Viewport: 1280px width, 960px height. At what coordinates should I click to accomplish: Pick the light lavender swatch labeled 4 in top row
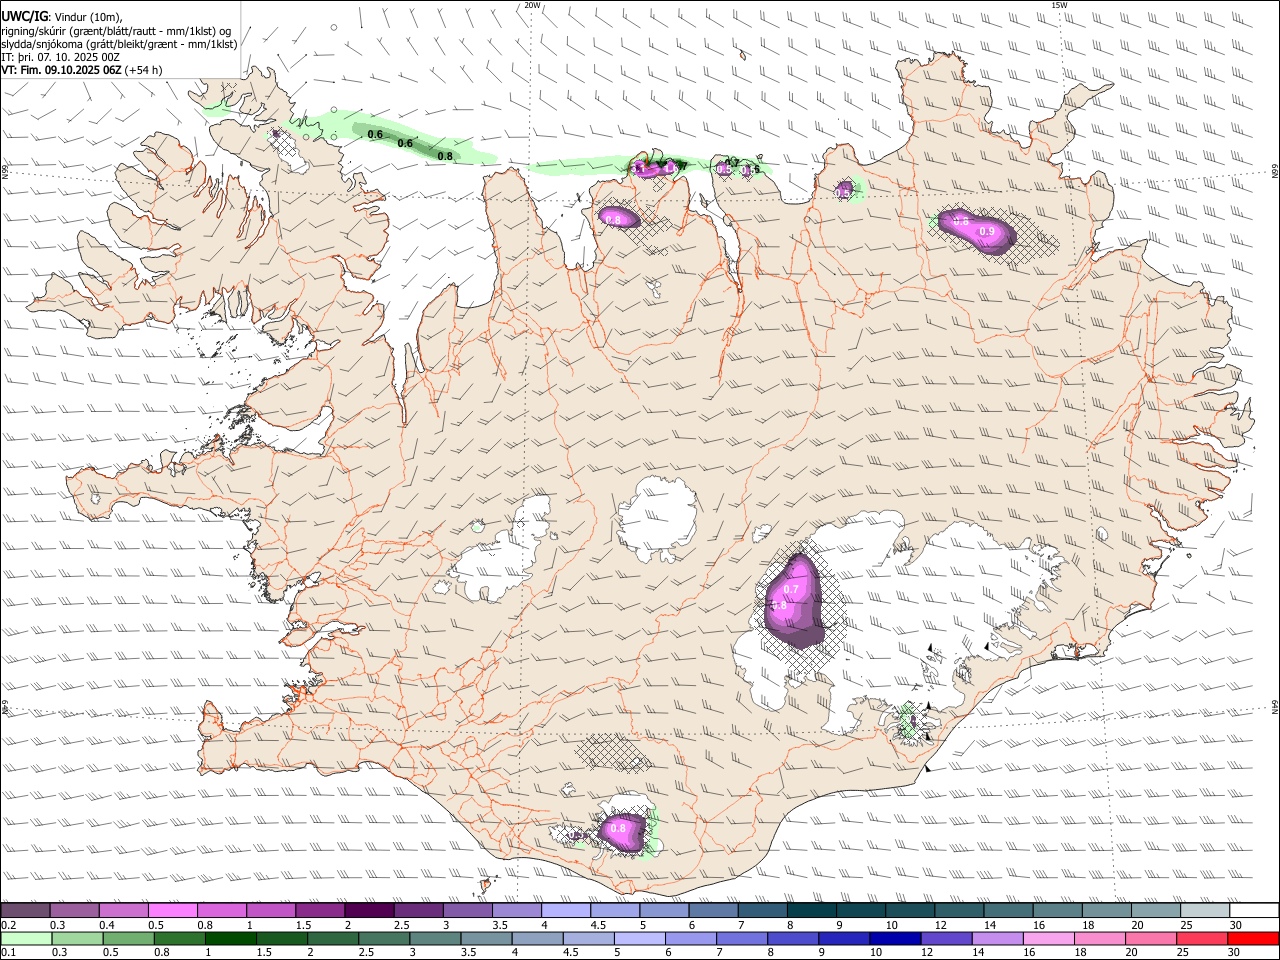[x=566, y=911]
